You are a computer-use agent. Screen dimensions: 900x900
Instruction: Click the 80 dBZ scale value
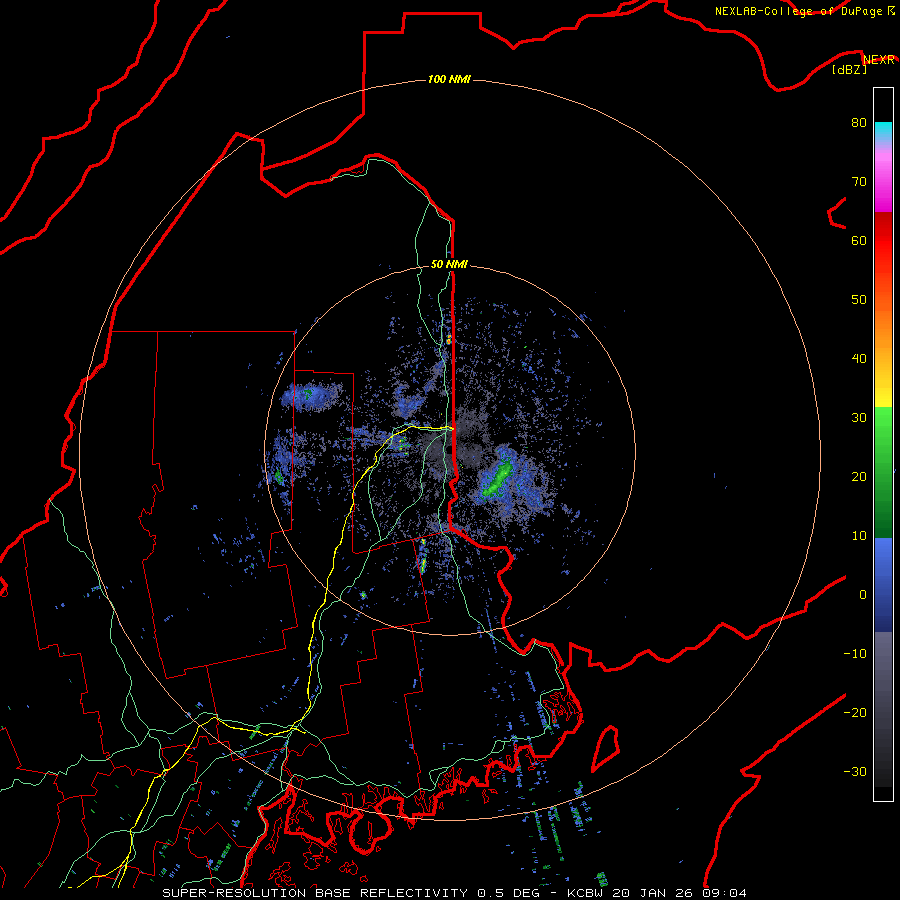point(859,123)
